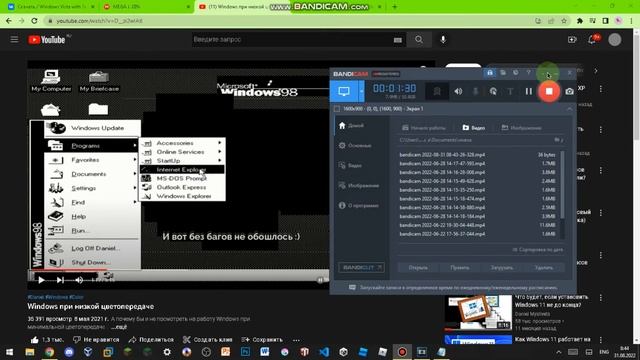Image resolution: width=640 pixels, height=360 pixels.
Task: Select the 11.6MB bandicam recording file
Action: 478,225
